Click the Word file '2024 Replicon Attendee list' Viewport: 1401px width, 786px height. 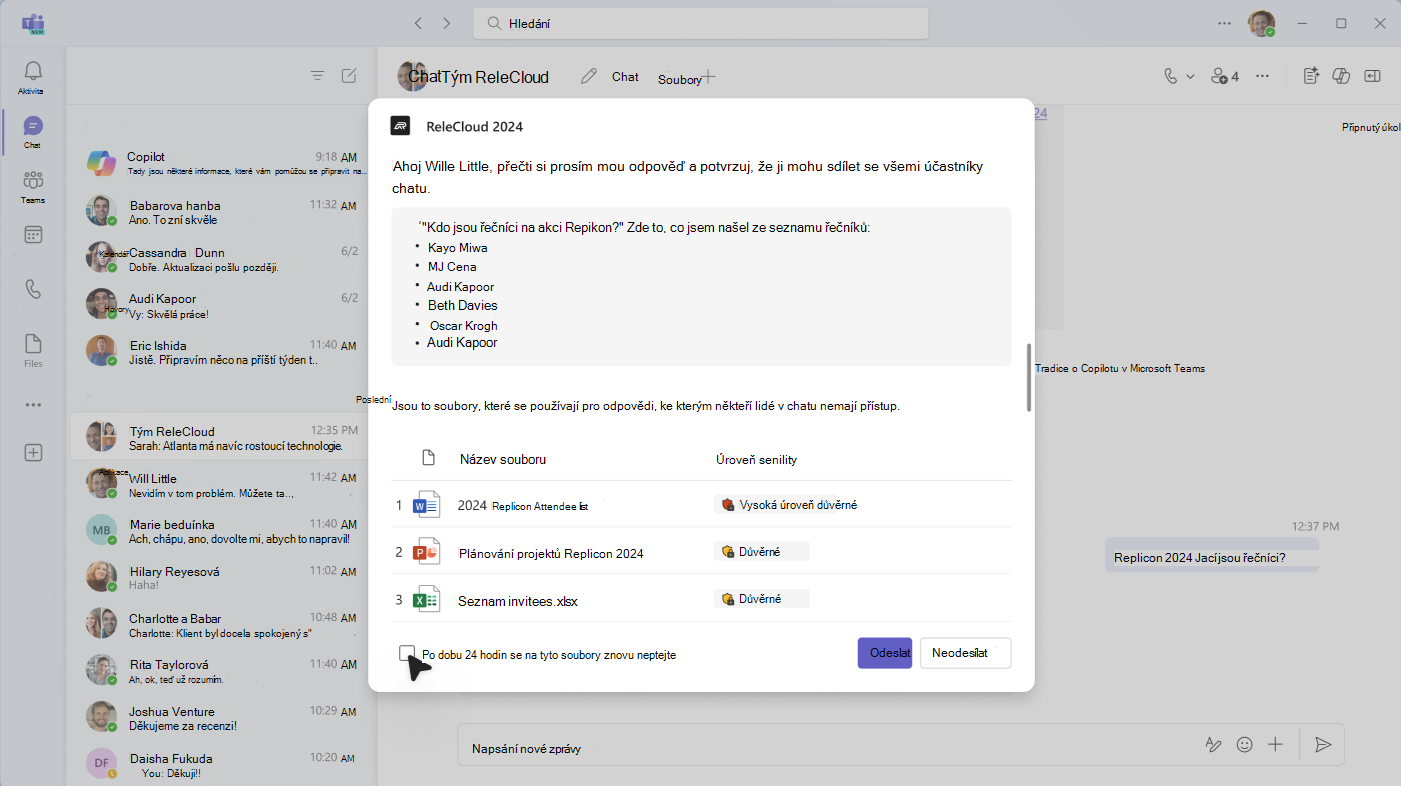(523, 505)
